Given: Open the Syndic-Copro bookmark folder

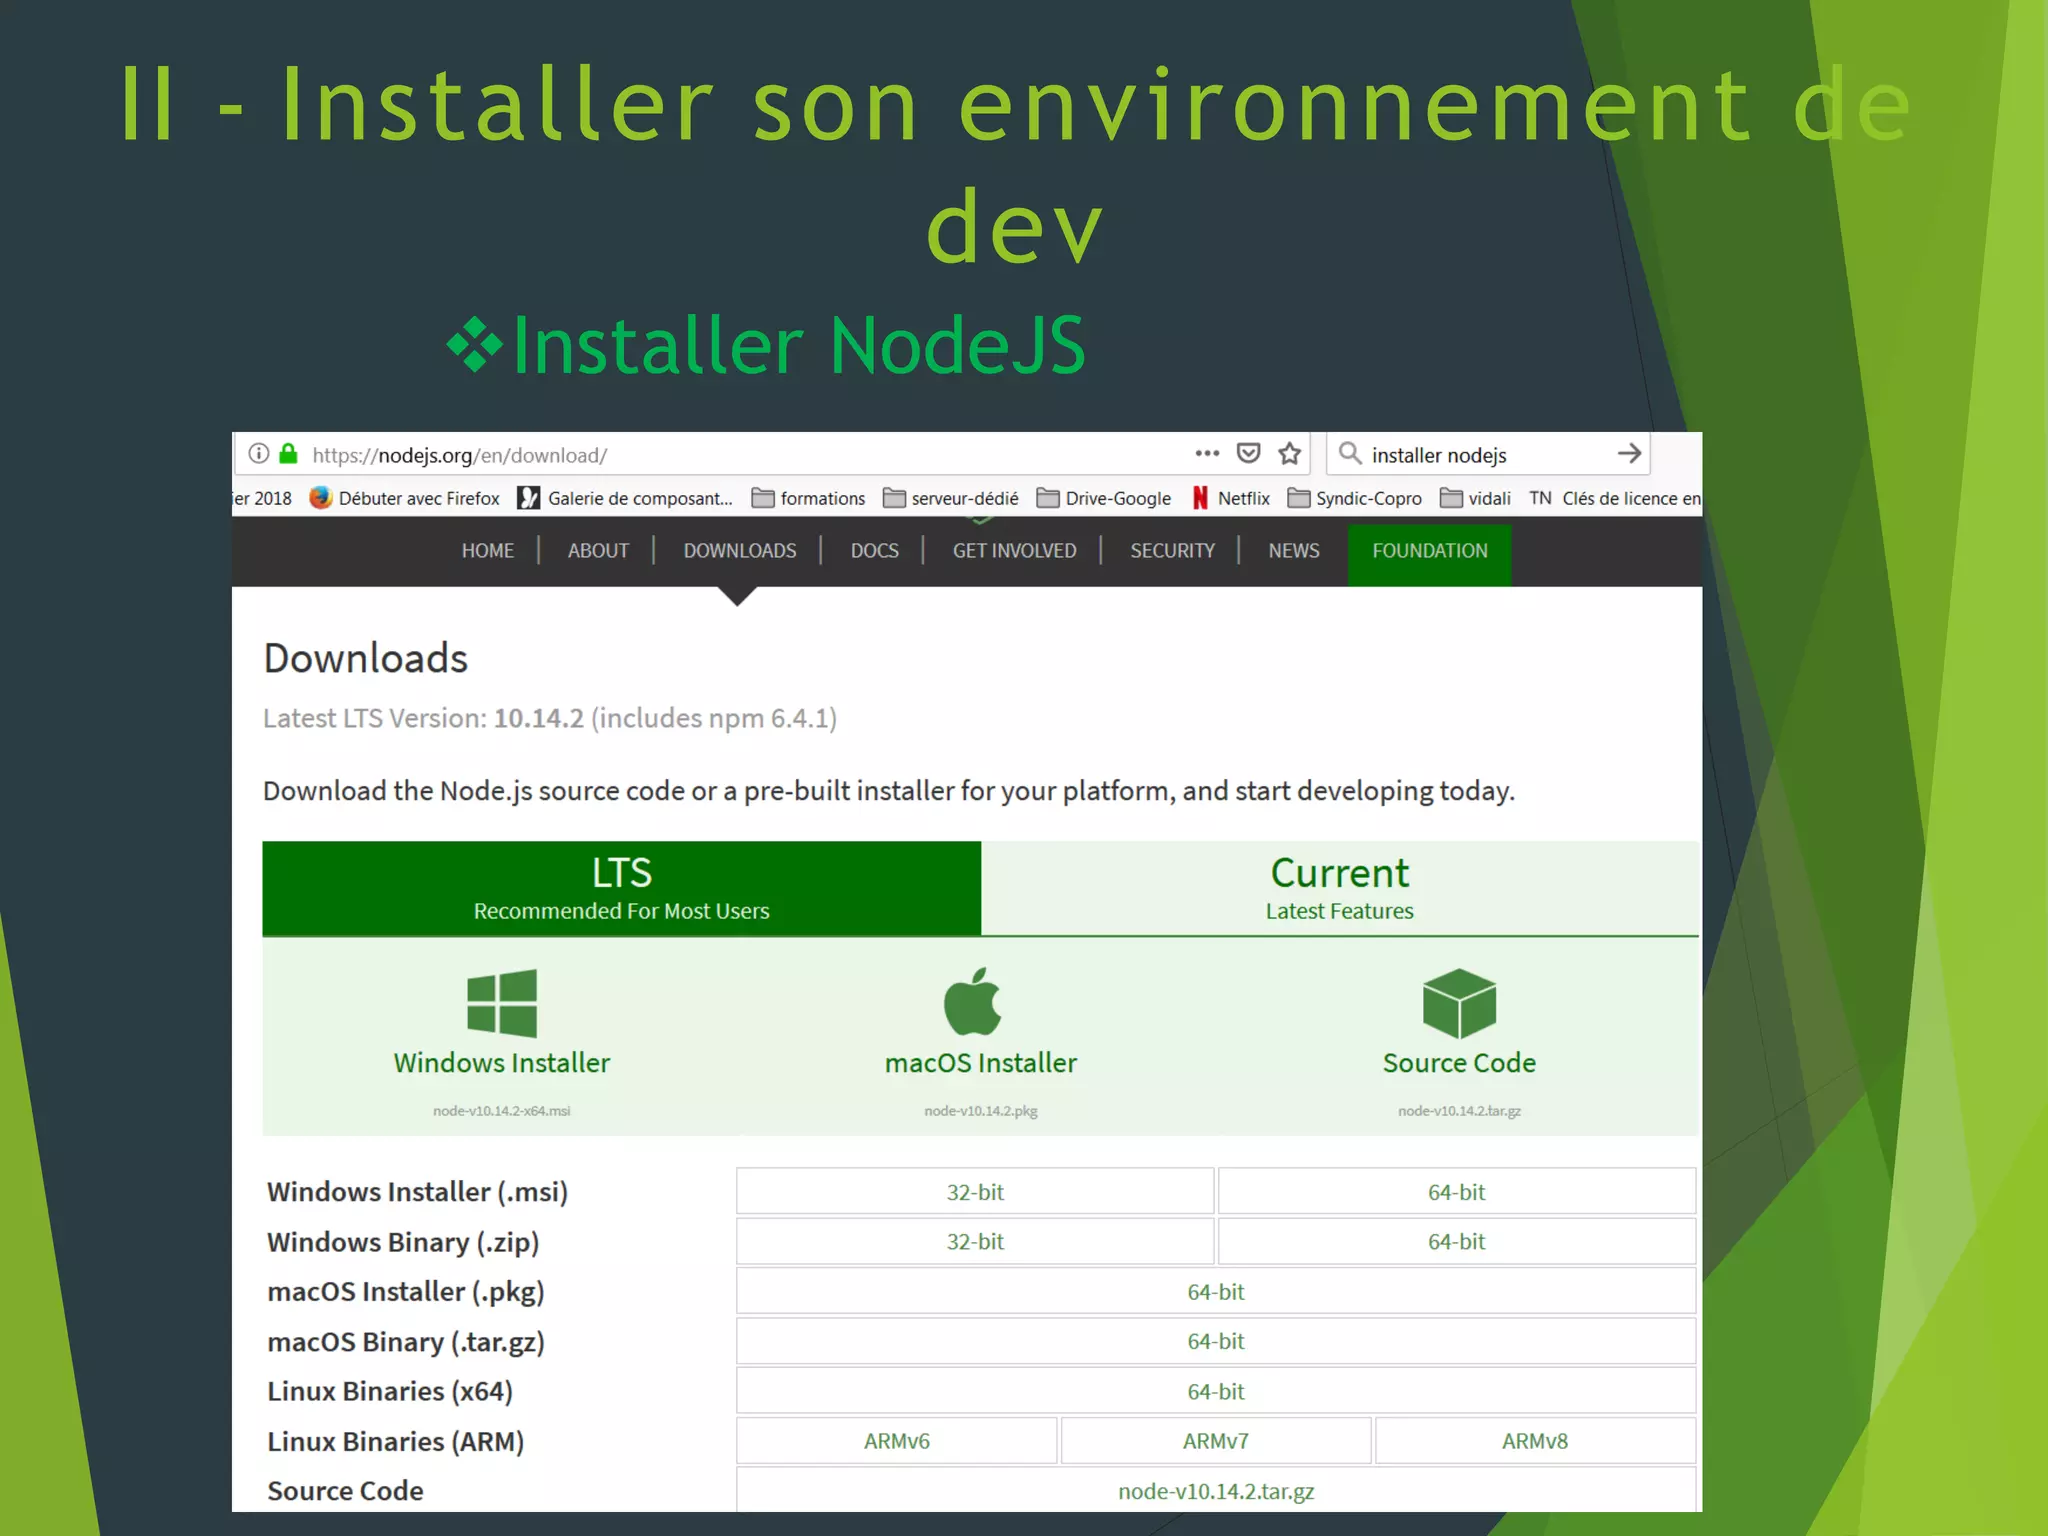Looking at the screenshot, I should tap(1354, 498).
